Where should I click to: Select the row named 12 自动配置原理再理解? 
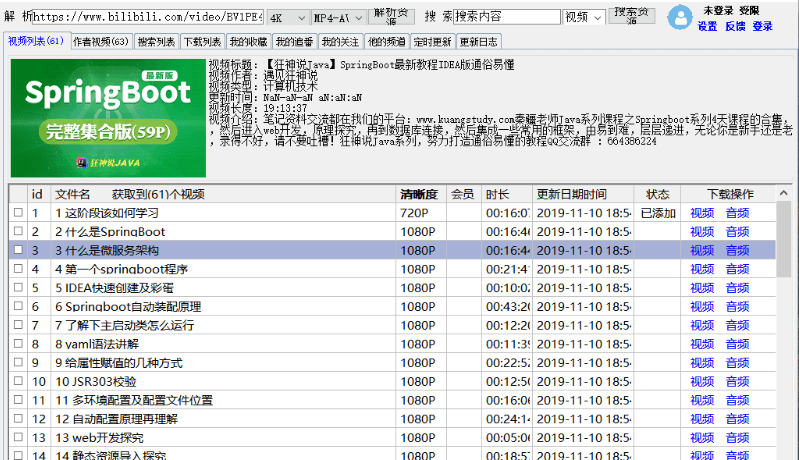click(392, 419)
